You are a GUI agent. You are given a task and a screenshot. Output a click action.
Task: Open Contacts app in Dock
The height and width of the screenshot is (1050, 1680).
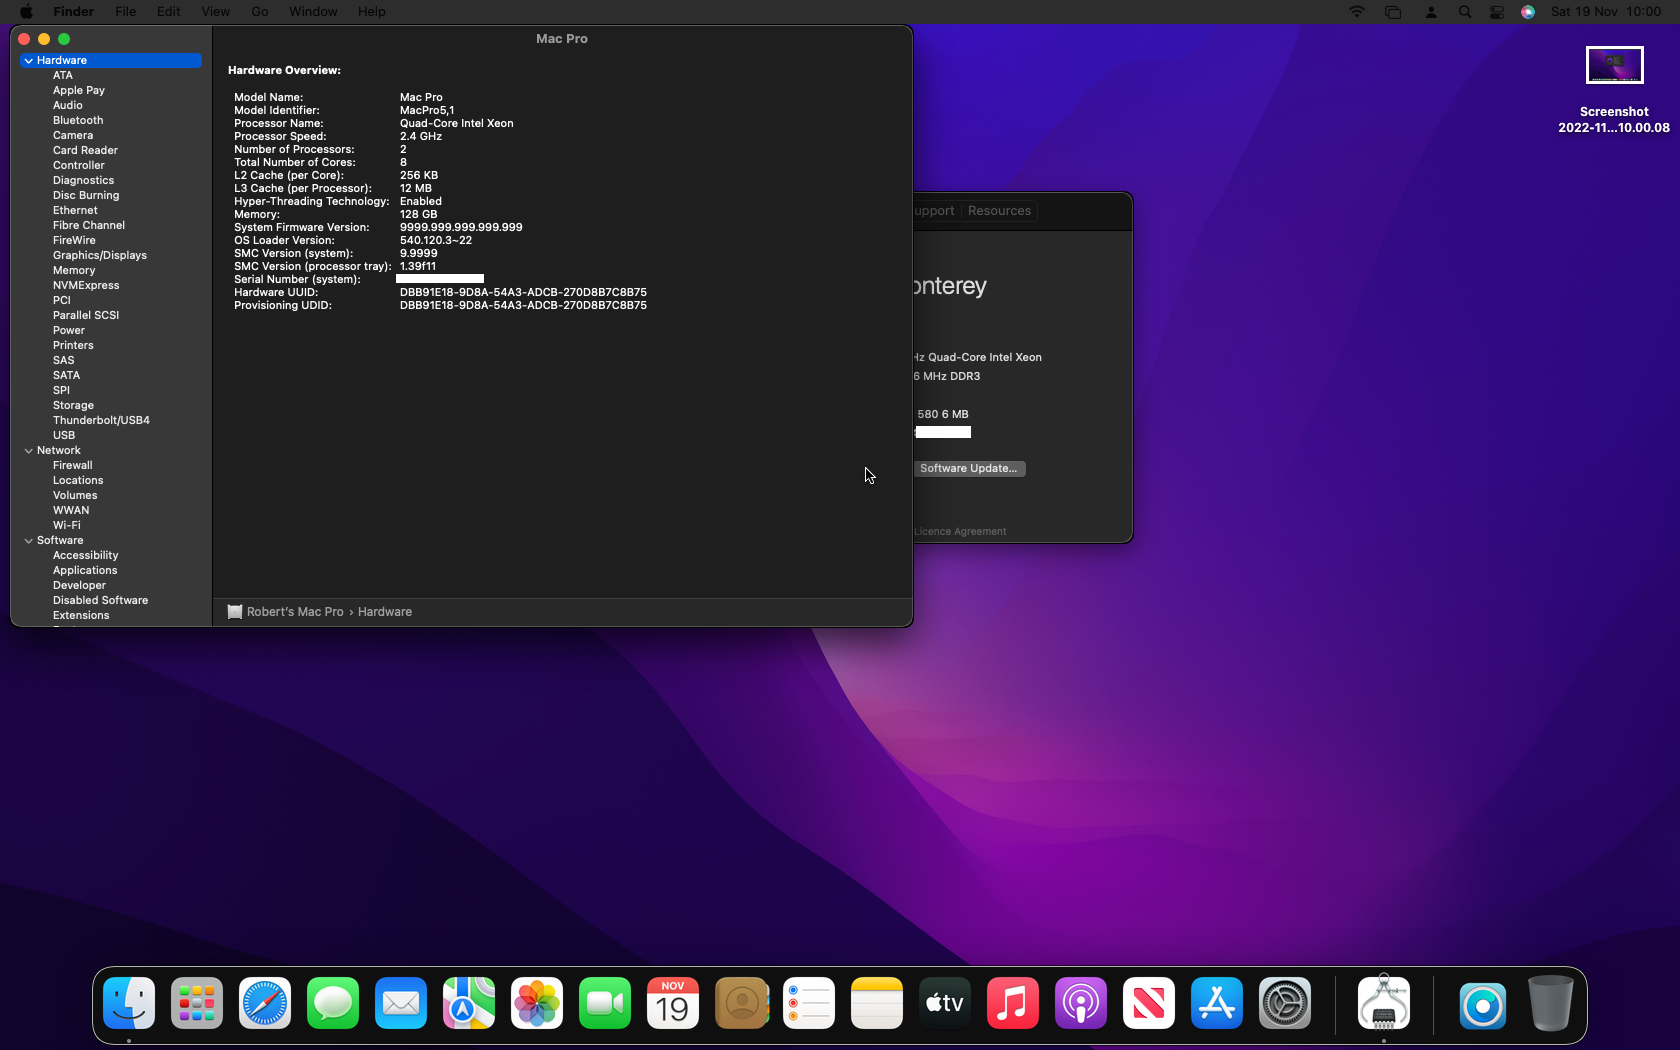(x=741, y=1003)
